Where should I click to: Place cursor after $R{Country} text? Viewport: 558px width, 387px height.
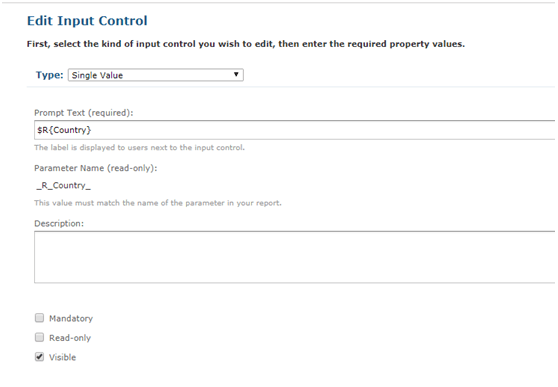pos(92,130)
